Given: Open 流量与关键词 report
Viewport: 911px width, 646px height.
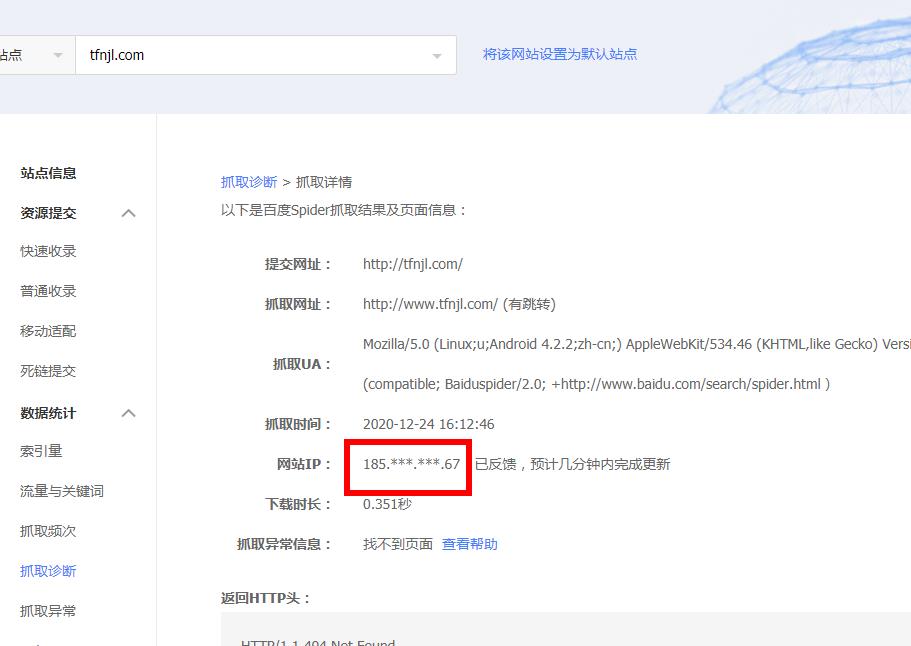Looking at the screenshot, I should click(61, 491).
